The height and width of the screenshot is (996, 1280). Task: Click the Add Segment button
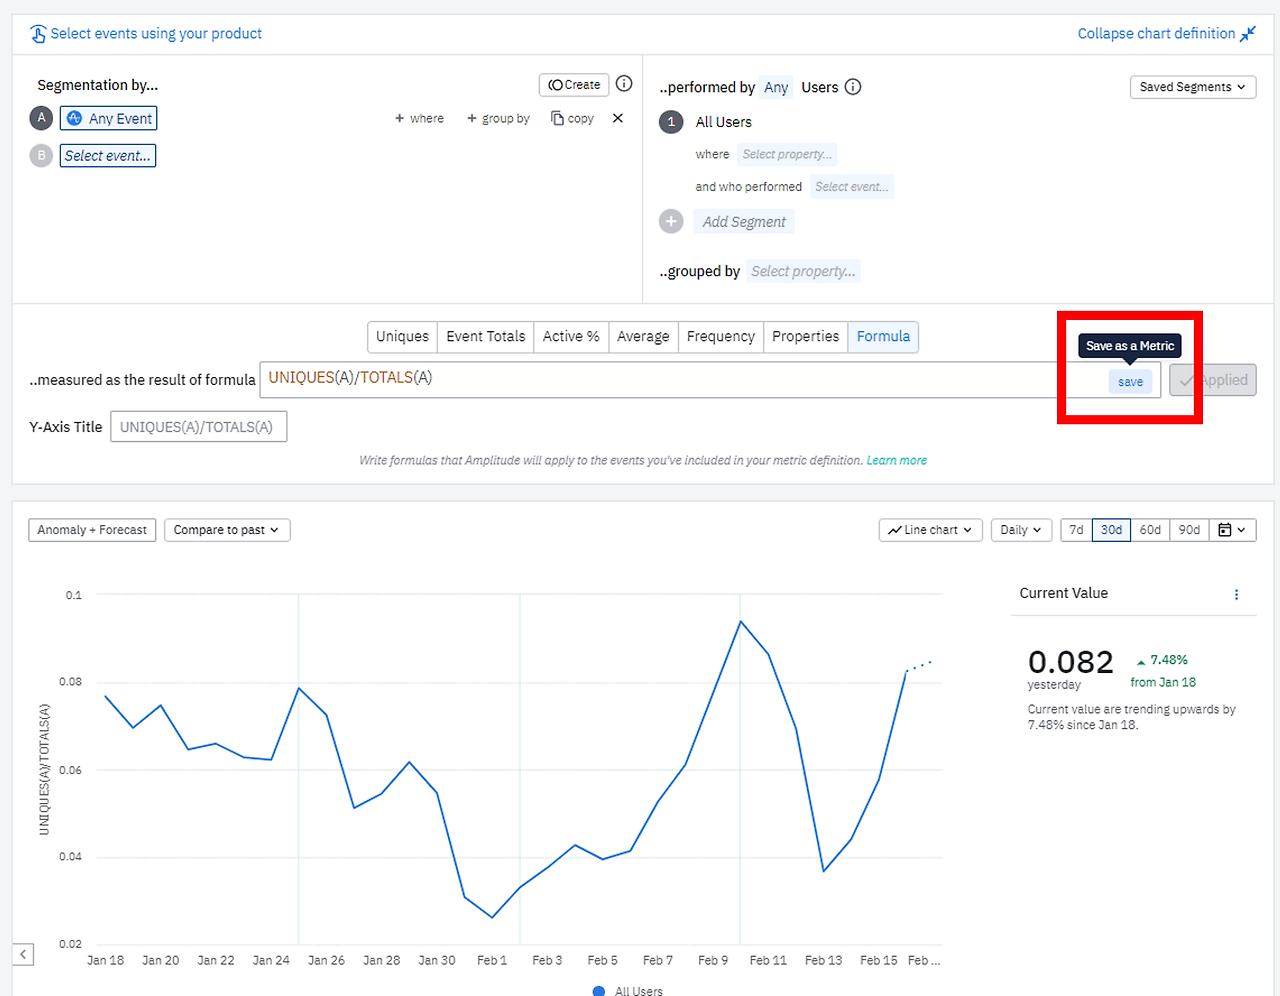point(744,222)
